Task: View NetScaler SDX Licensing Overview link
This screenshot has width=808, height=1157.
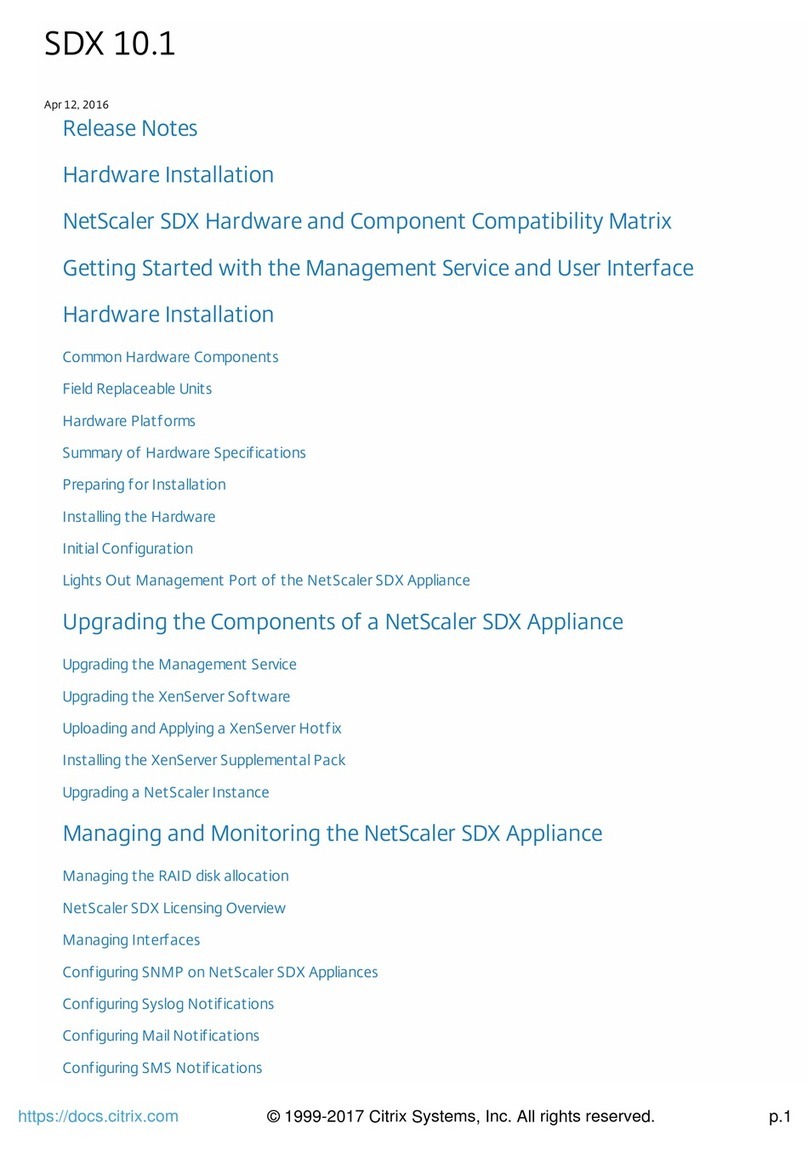Action: click(174, 908)
